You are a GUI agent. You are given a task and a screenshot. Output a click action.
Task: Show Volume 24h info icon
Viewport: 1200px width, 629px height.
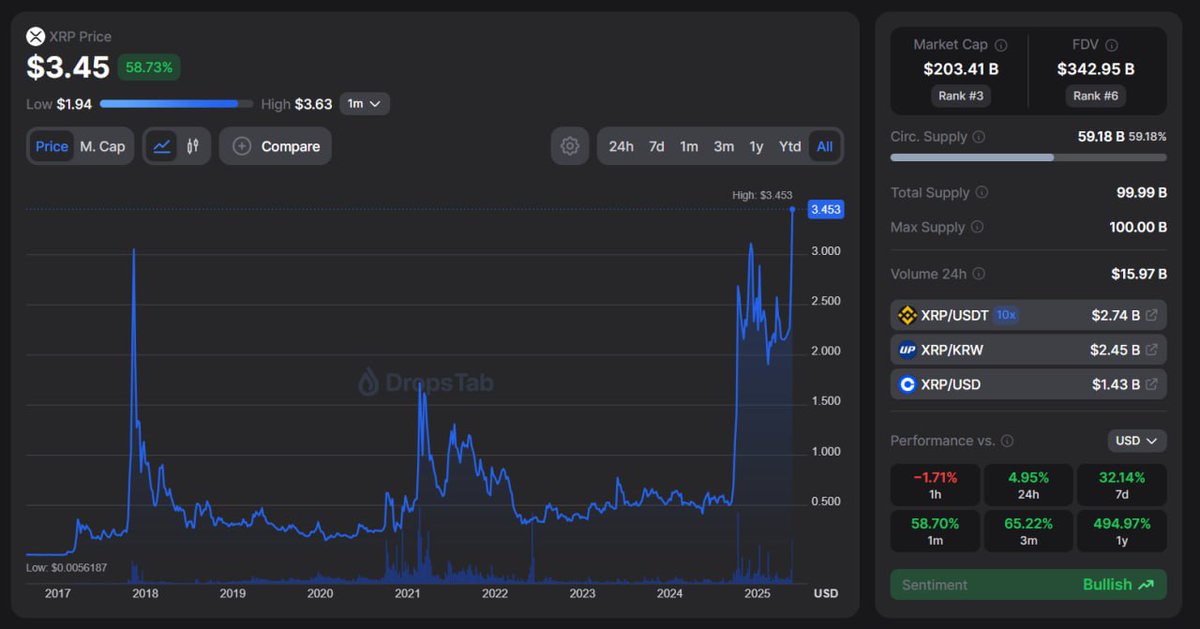coord(979,274)
